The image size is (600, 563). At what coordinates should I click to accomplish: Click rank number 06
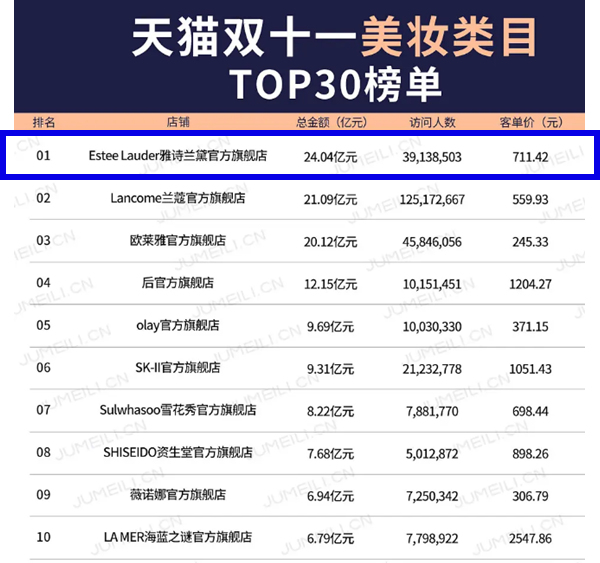(43, 368)
